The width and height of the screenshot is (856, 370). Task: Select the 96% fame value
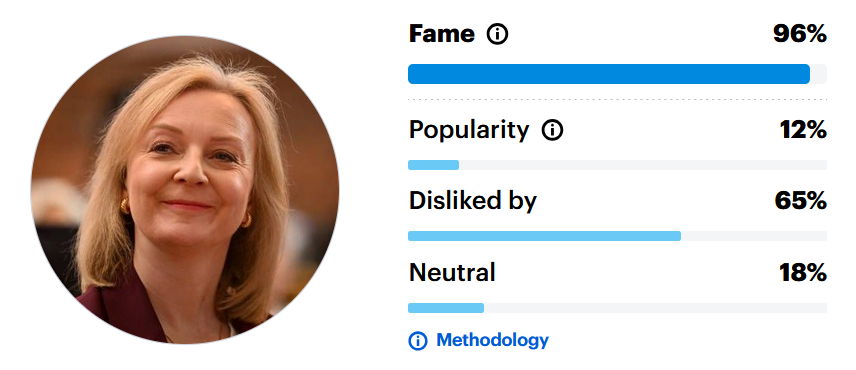pyautogui.click(x=800, y=34)
